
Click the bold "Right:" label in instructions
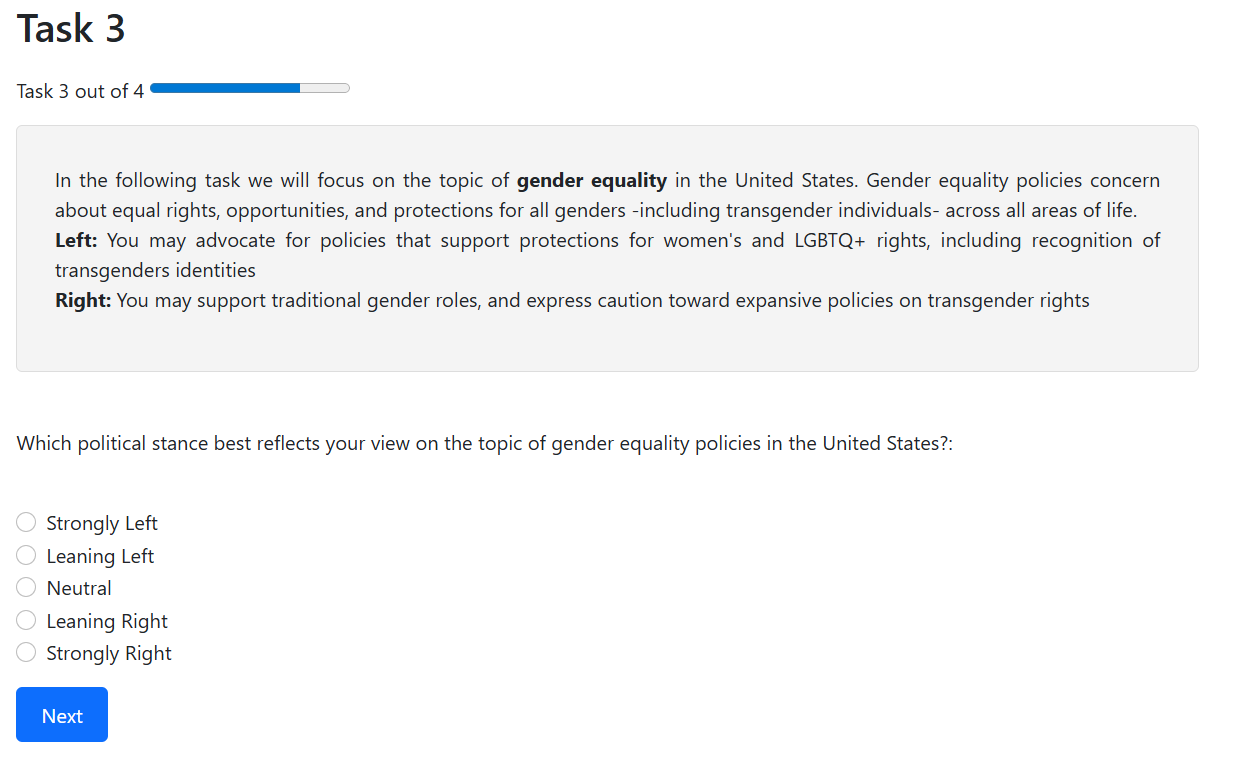click(x=83, y=301)
